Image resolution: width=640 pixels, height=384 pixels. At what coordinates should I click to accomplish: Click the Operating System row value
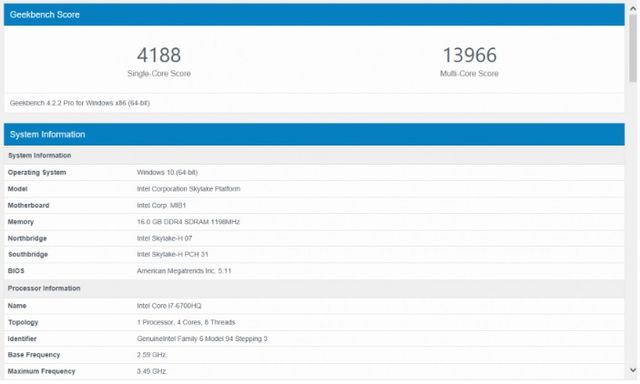coord(167,173)
